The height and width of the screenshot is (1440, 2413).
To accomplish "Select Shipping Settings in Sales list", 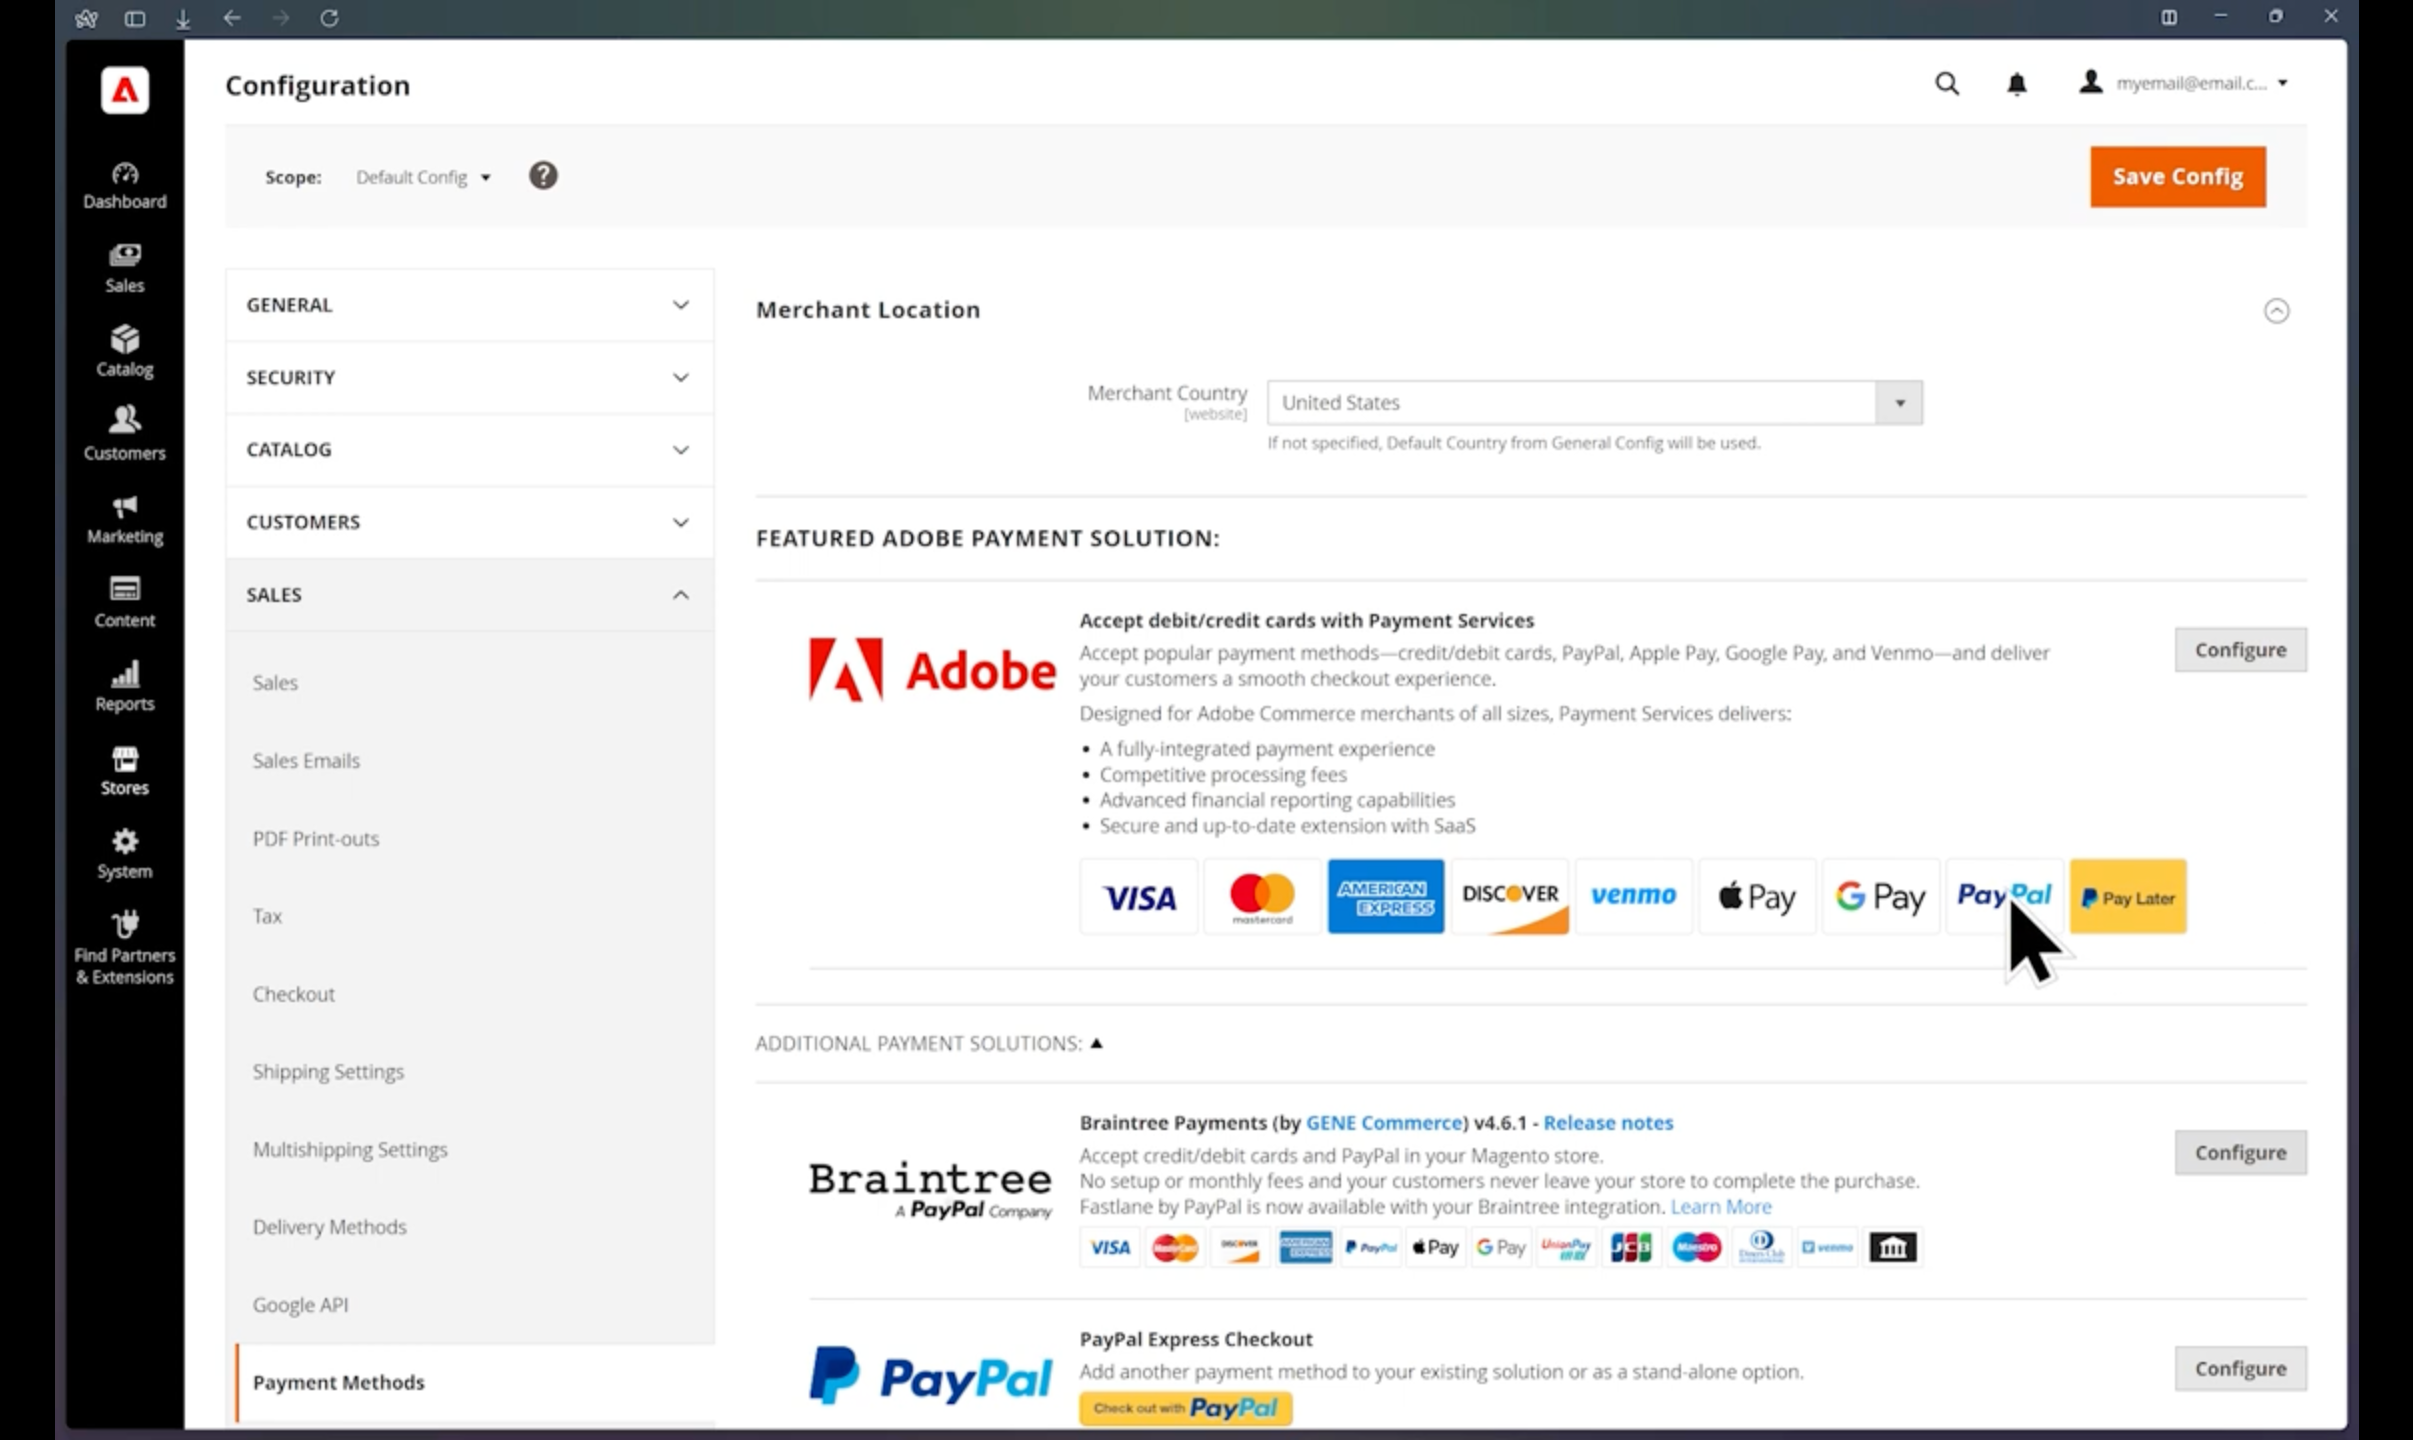I will point(328,1071).
